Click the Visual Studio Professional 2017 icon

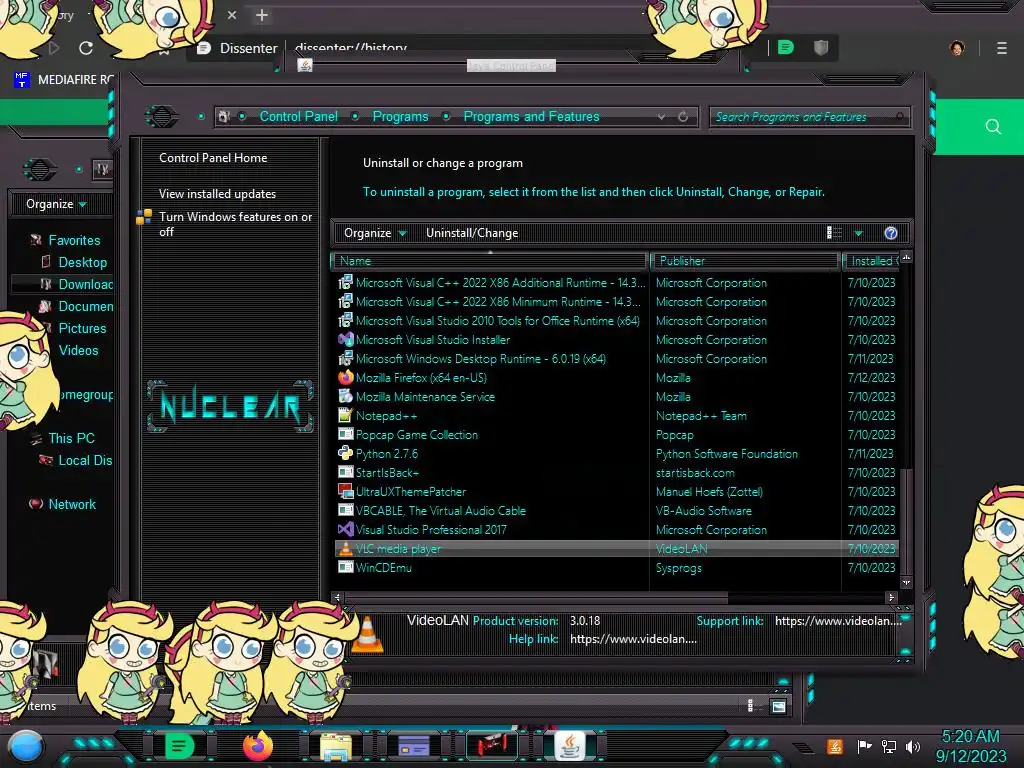tap(345, 530)
